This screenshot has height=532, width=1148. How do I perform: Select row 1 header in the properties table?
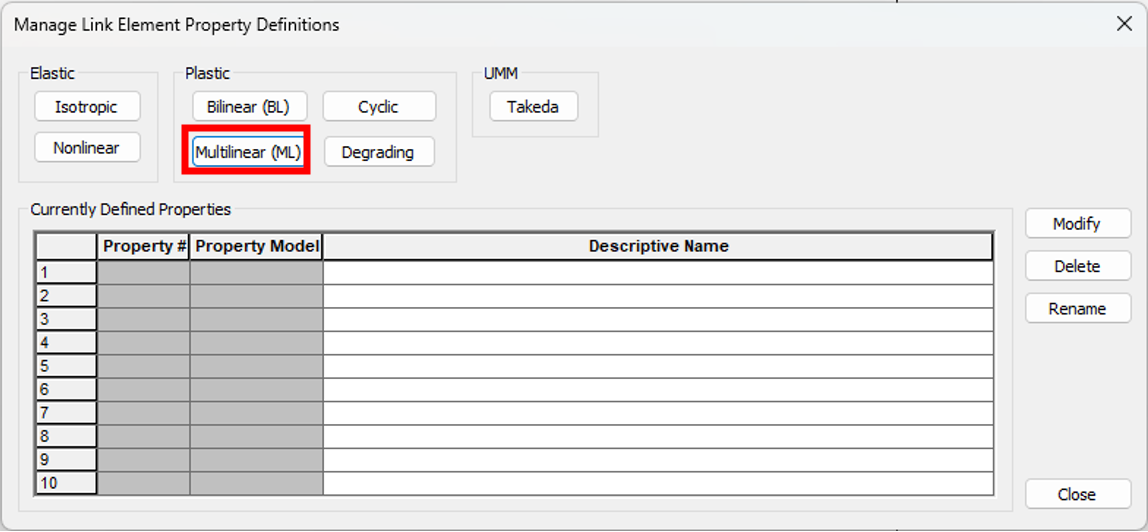(67, 273)
